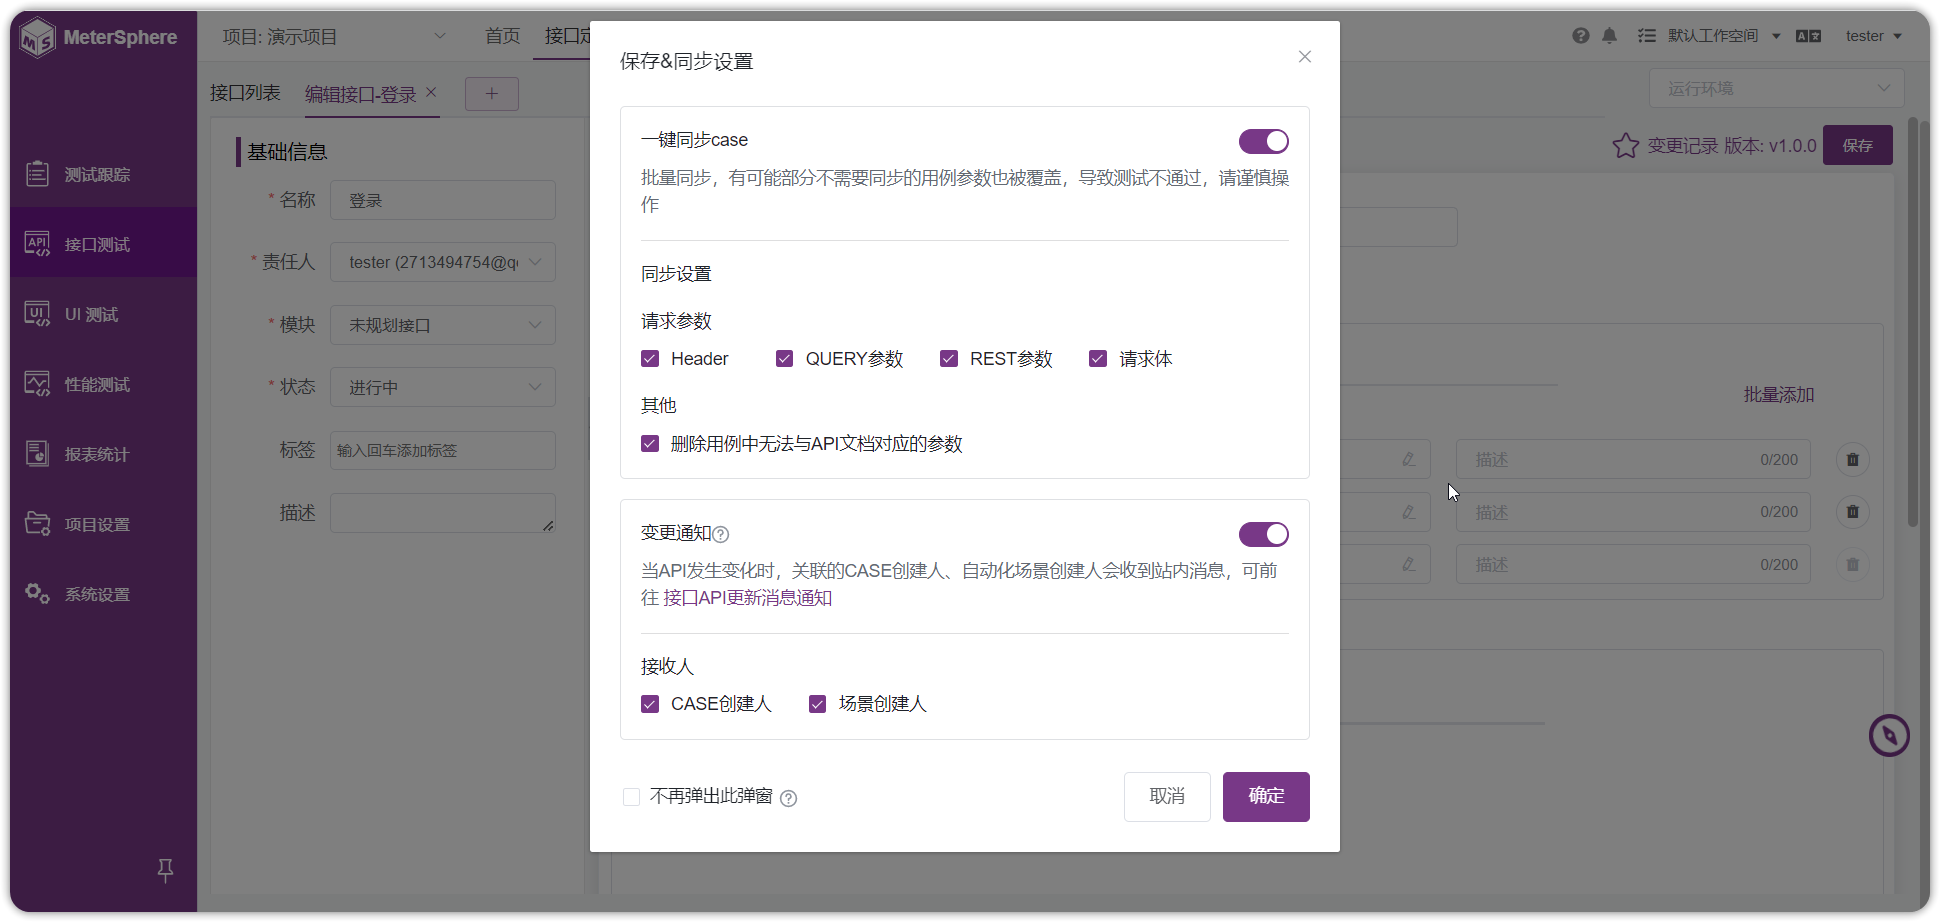Uncheck the Header checkbox

650,359
